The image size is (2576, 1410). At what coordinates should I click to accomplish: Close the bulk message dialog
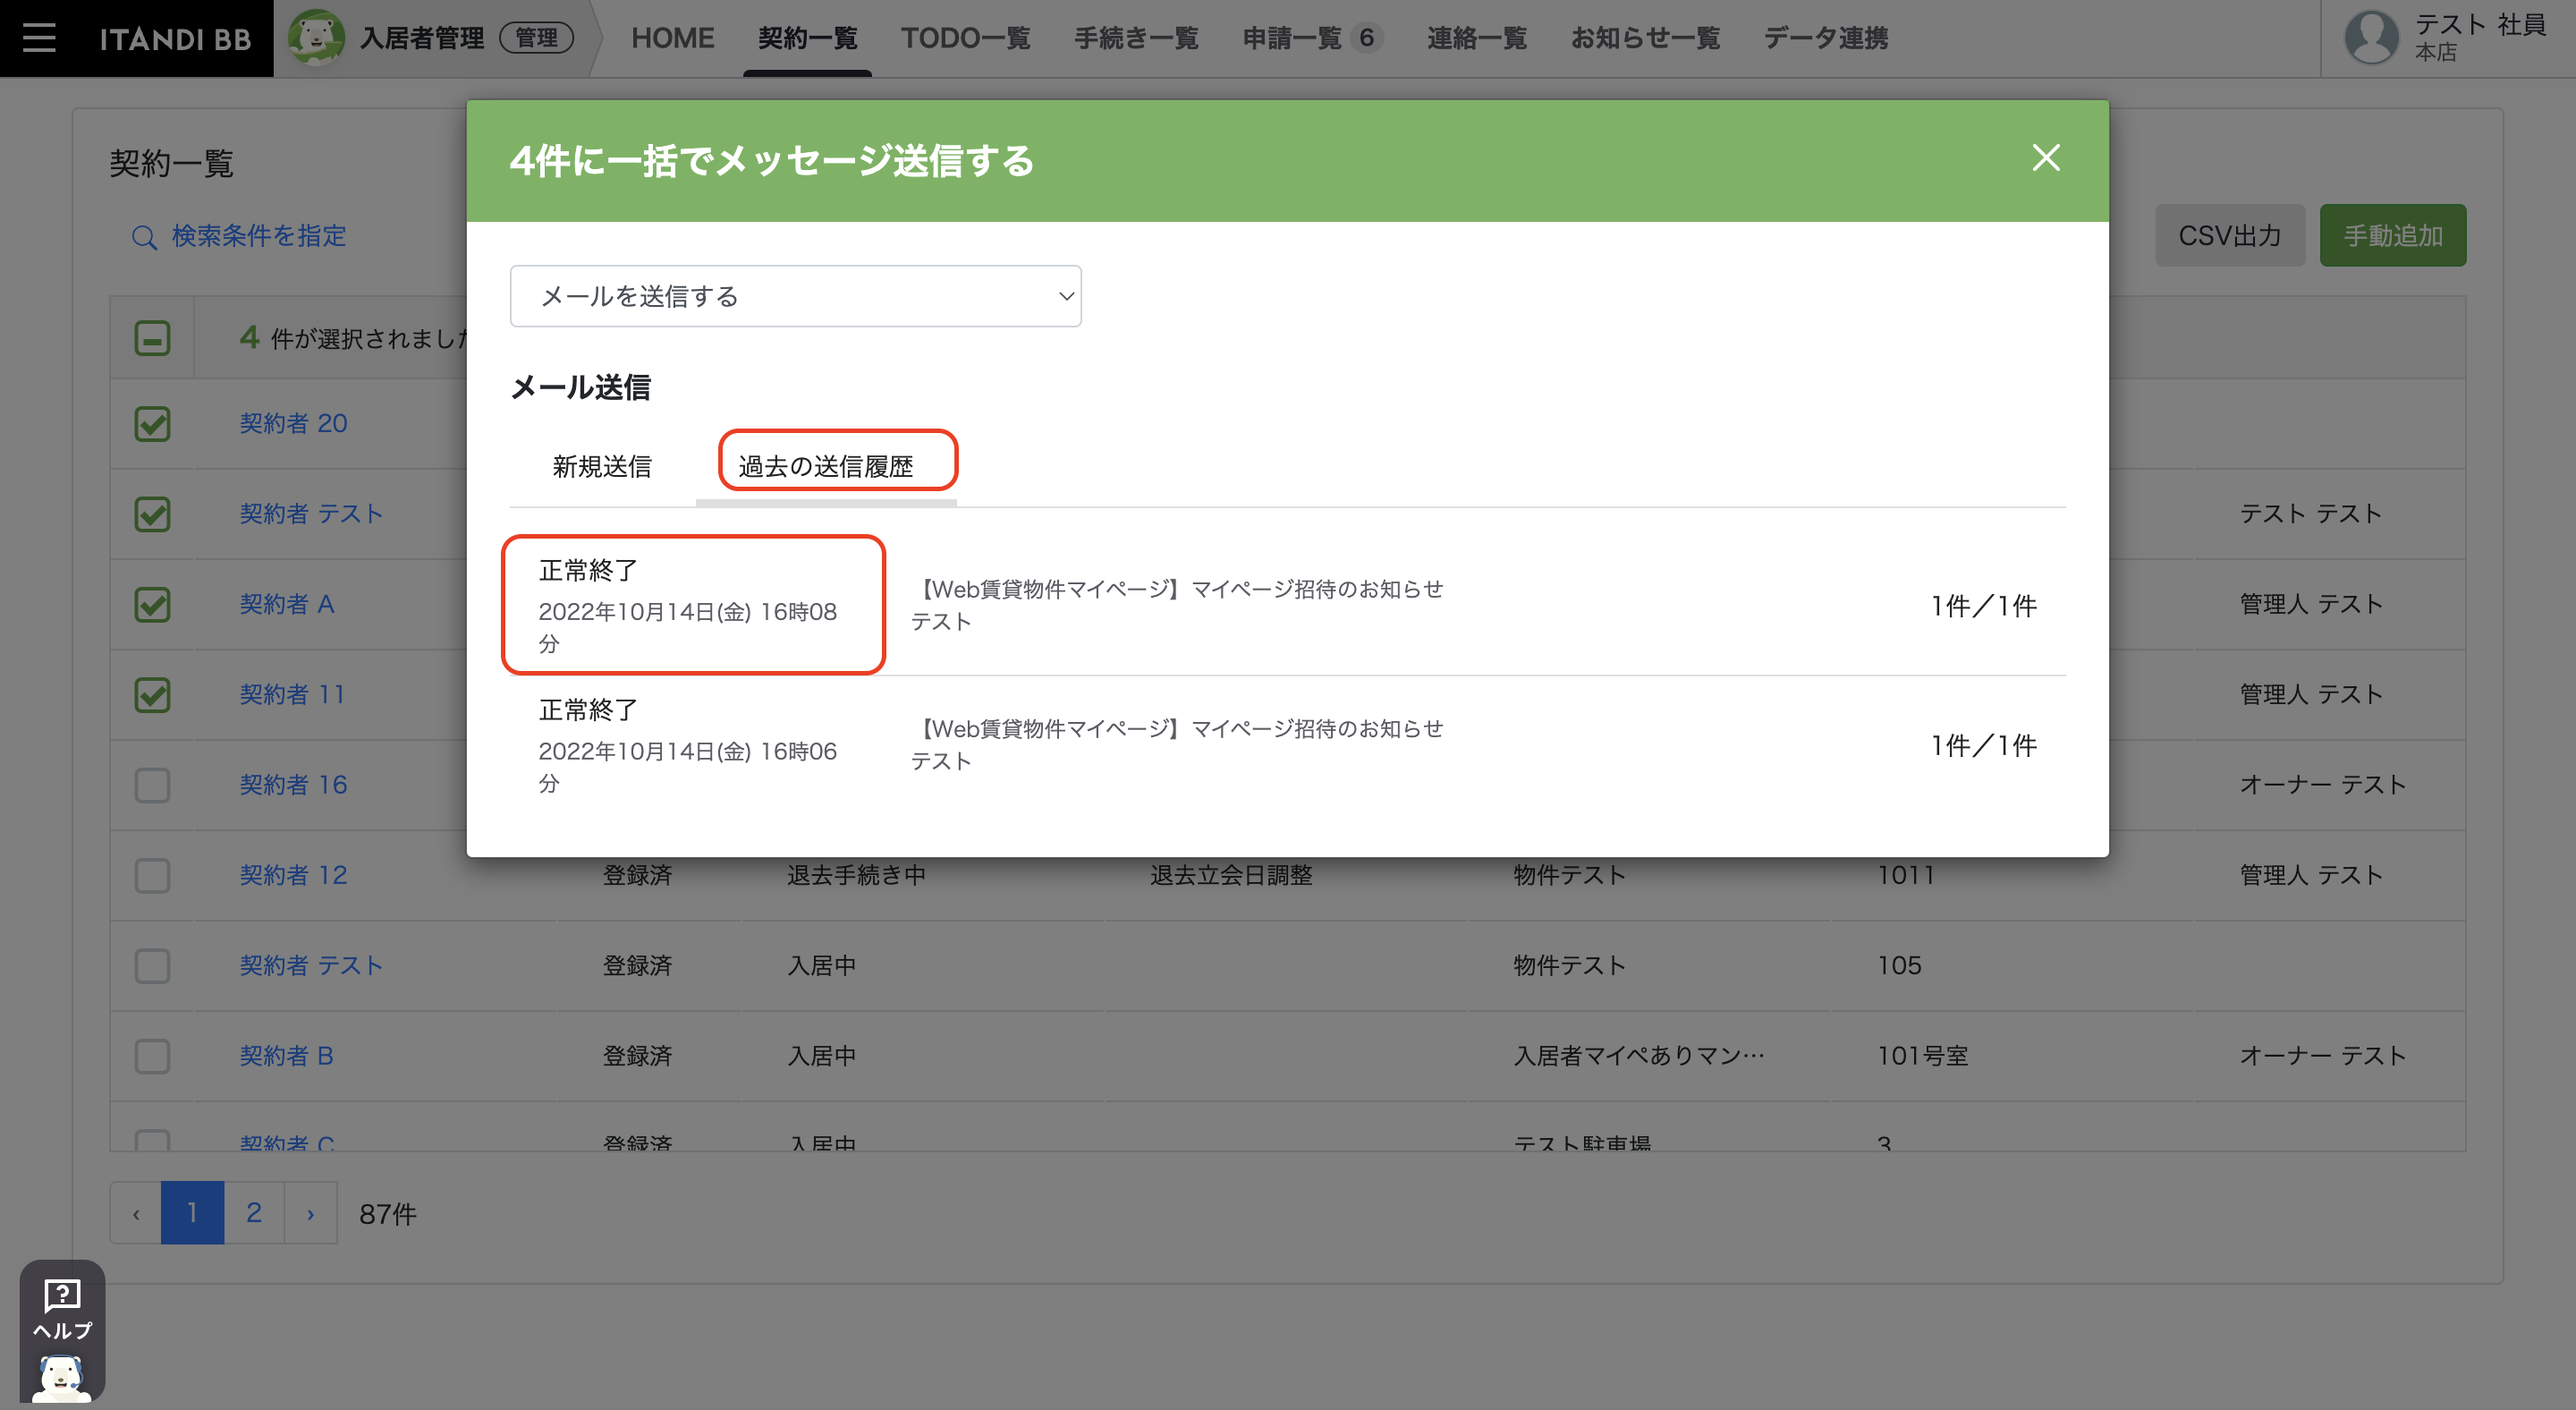tap(2046, 158)
